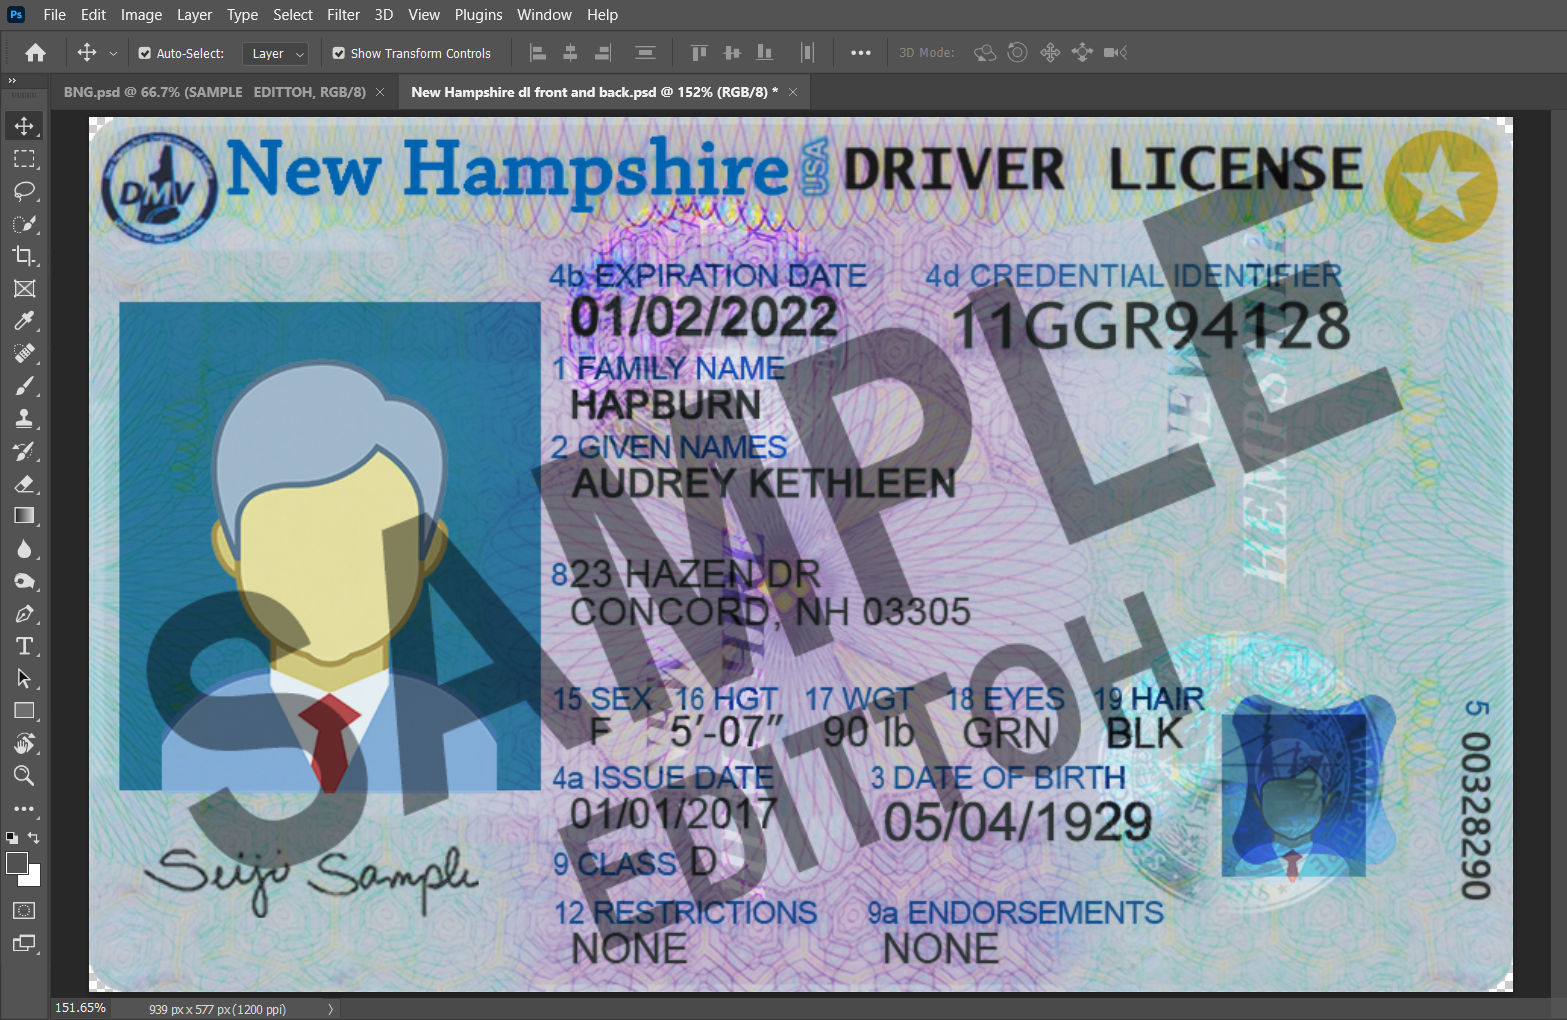Screen dimensions: 1567x1020
Task: Align horizontal centers in options bar
Action: point(570,53)
